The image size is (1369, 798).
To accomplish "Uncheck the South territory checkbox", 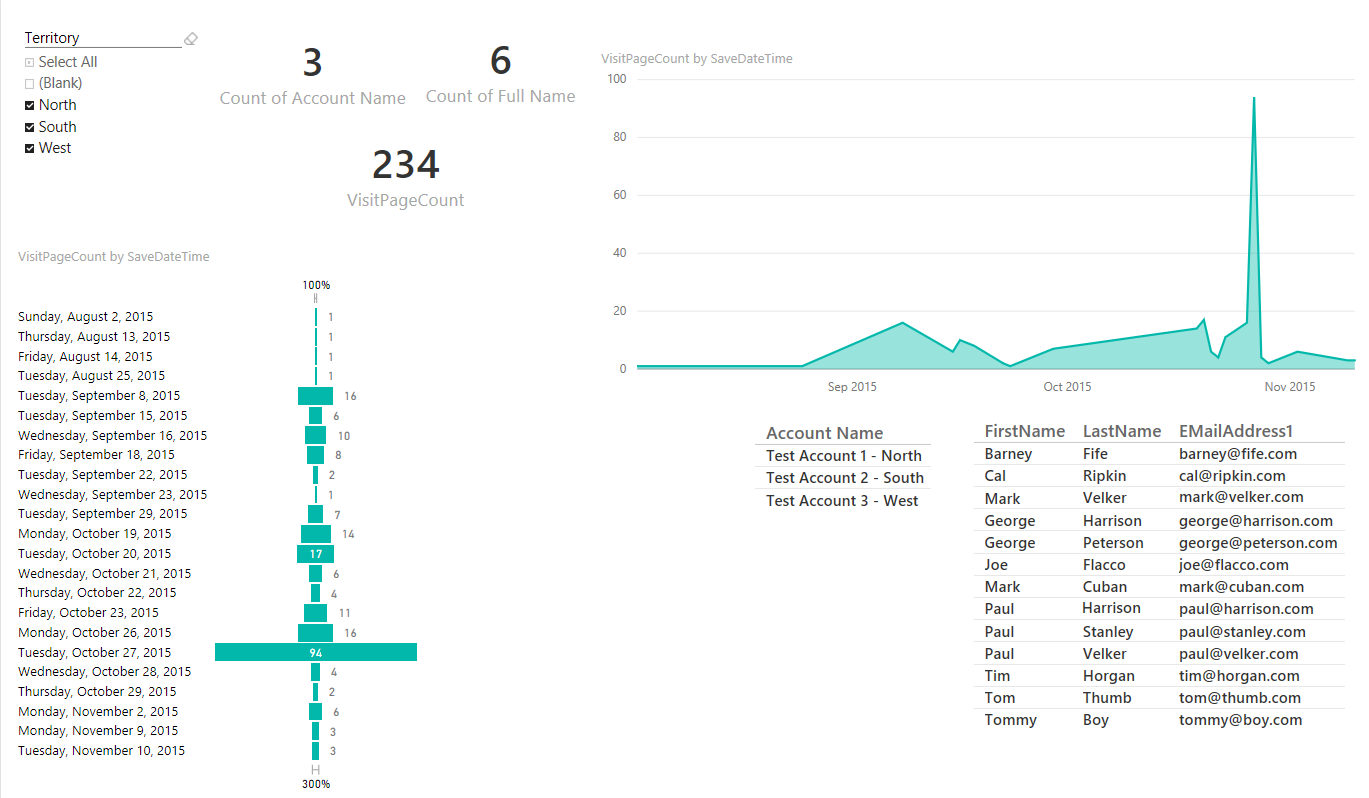I will 30,127.
